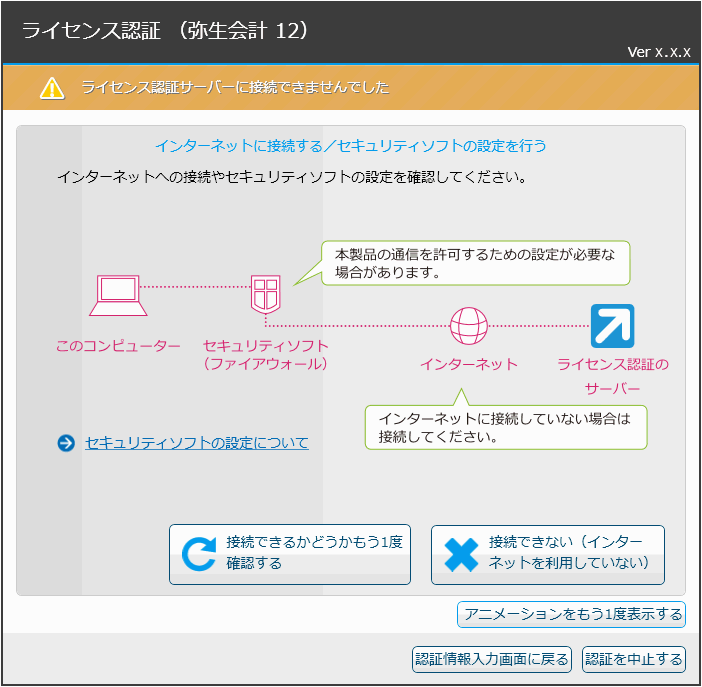The height and width of the screenshot is (687, 702).
Task: Go back via 認証情報入力画面に戻る button
Action: 491,659
